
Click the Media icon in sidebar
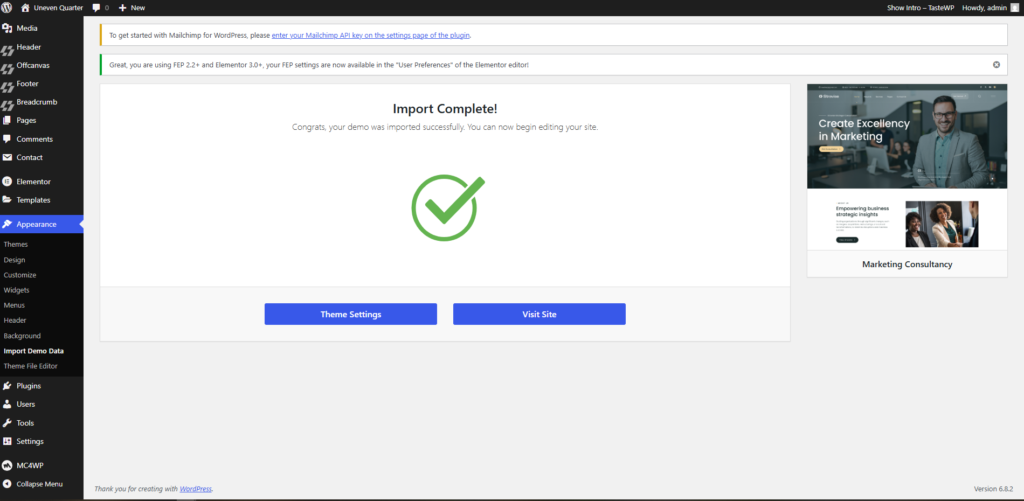pos(8,29)
